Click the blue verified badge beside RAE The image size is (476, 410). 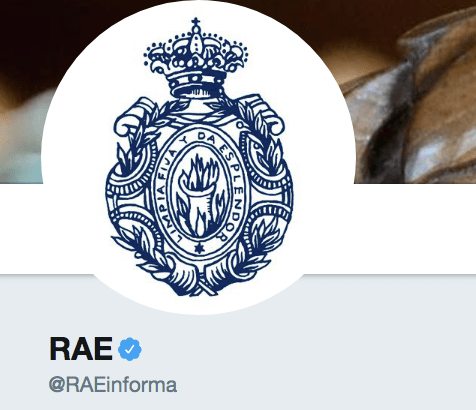[x=130, y=349]
